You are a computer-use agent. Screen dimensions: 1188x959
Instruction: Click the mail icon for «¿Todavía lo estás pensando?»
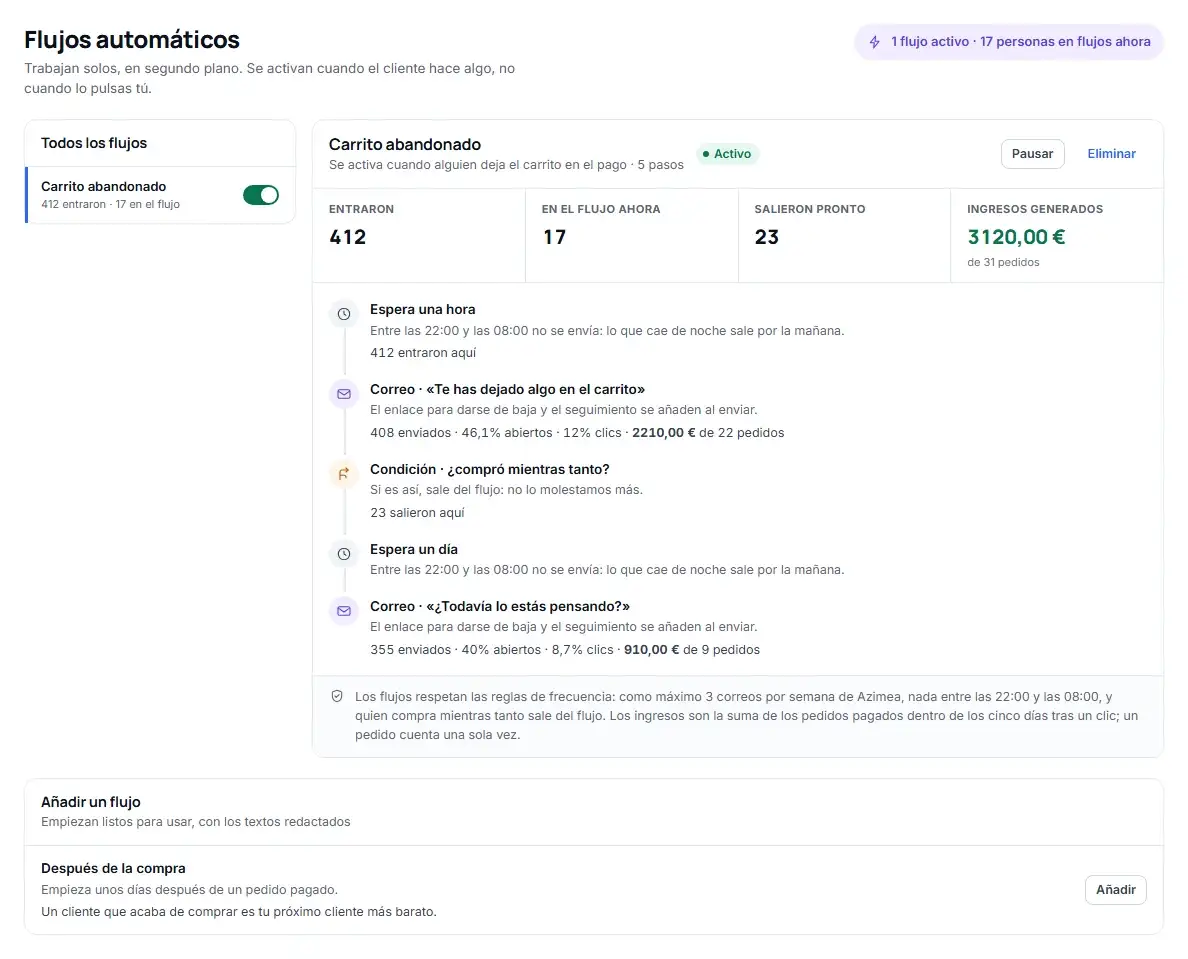(x=344, y=611)
